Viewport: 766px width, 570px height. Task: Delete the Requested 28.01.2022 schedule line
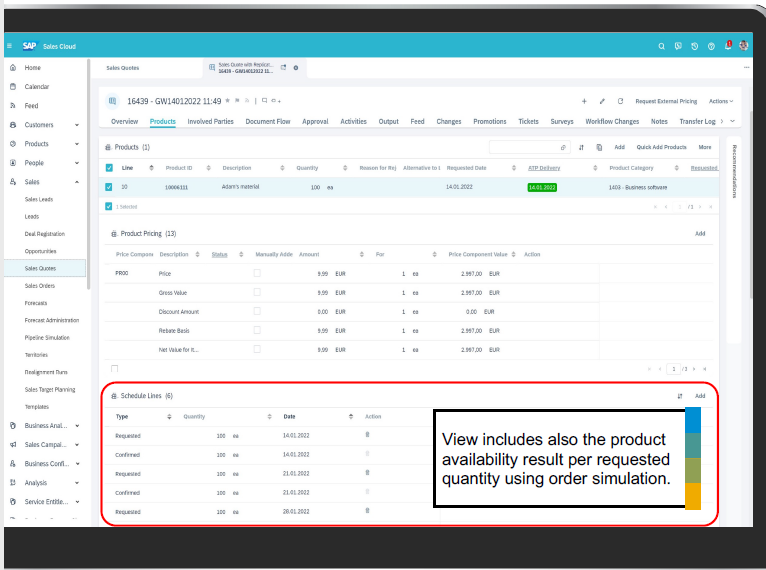coord(367,511)
